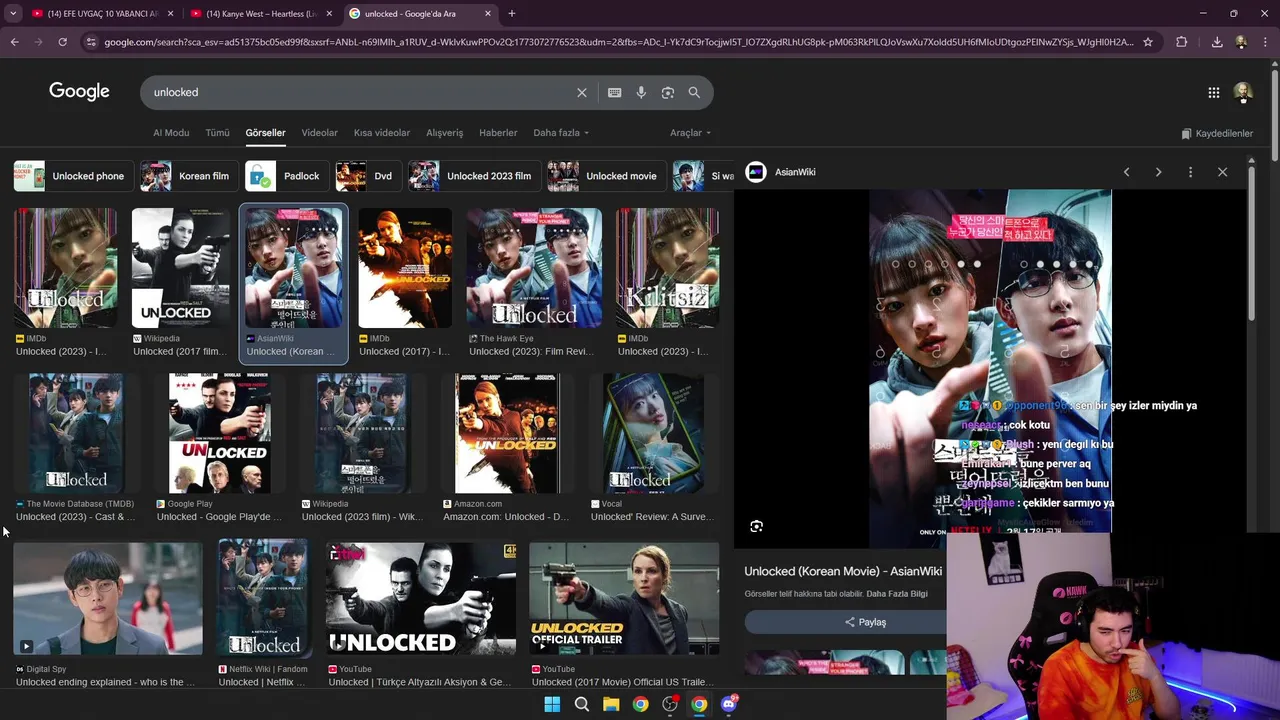Image resolution: width=1280 pixels, height=720 pixels.
Task: Open Google Play Unlocked poster thumbnail
Action: 220,433
